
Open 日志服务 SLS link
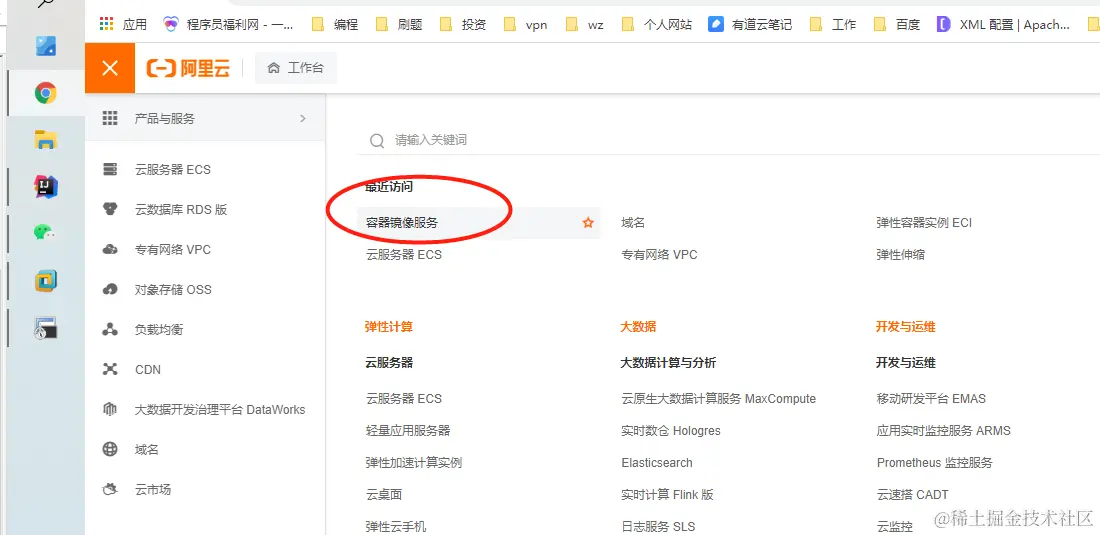(658, 527)
